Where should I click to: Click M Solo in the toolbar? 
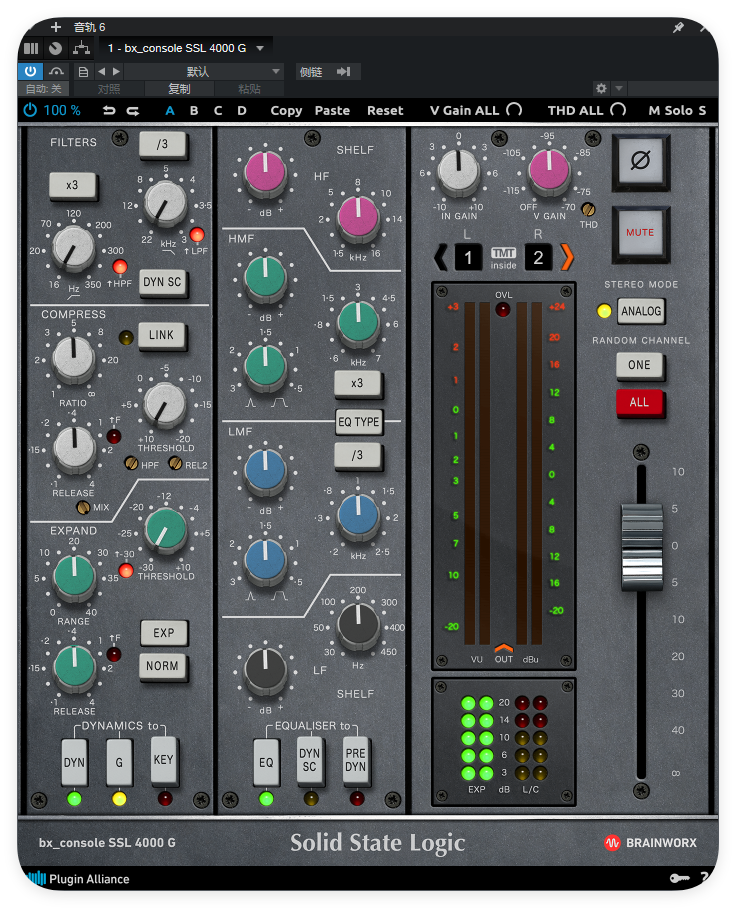pyautogui.click(x=671, y=111)
